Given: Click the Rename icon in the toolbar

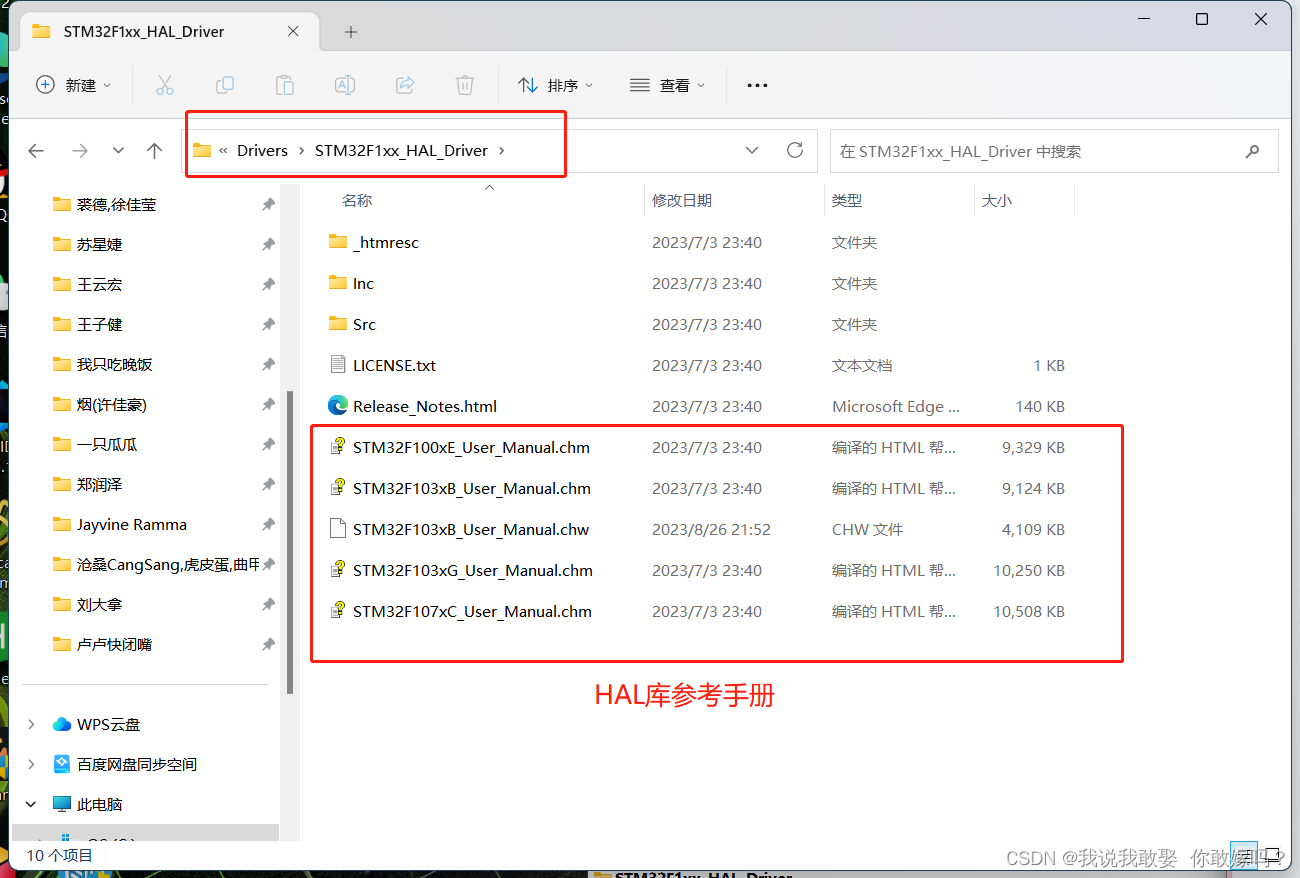Looking at the screenshot, I should tap(344, 85).
